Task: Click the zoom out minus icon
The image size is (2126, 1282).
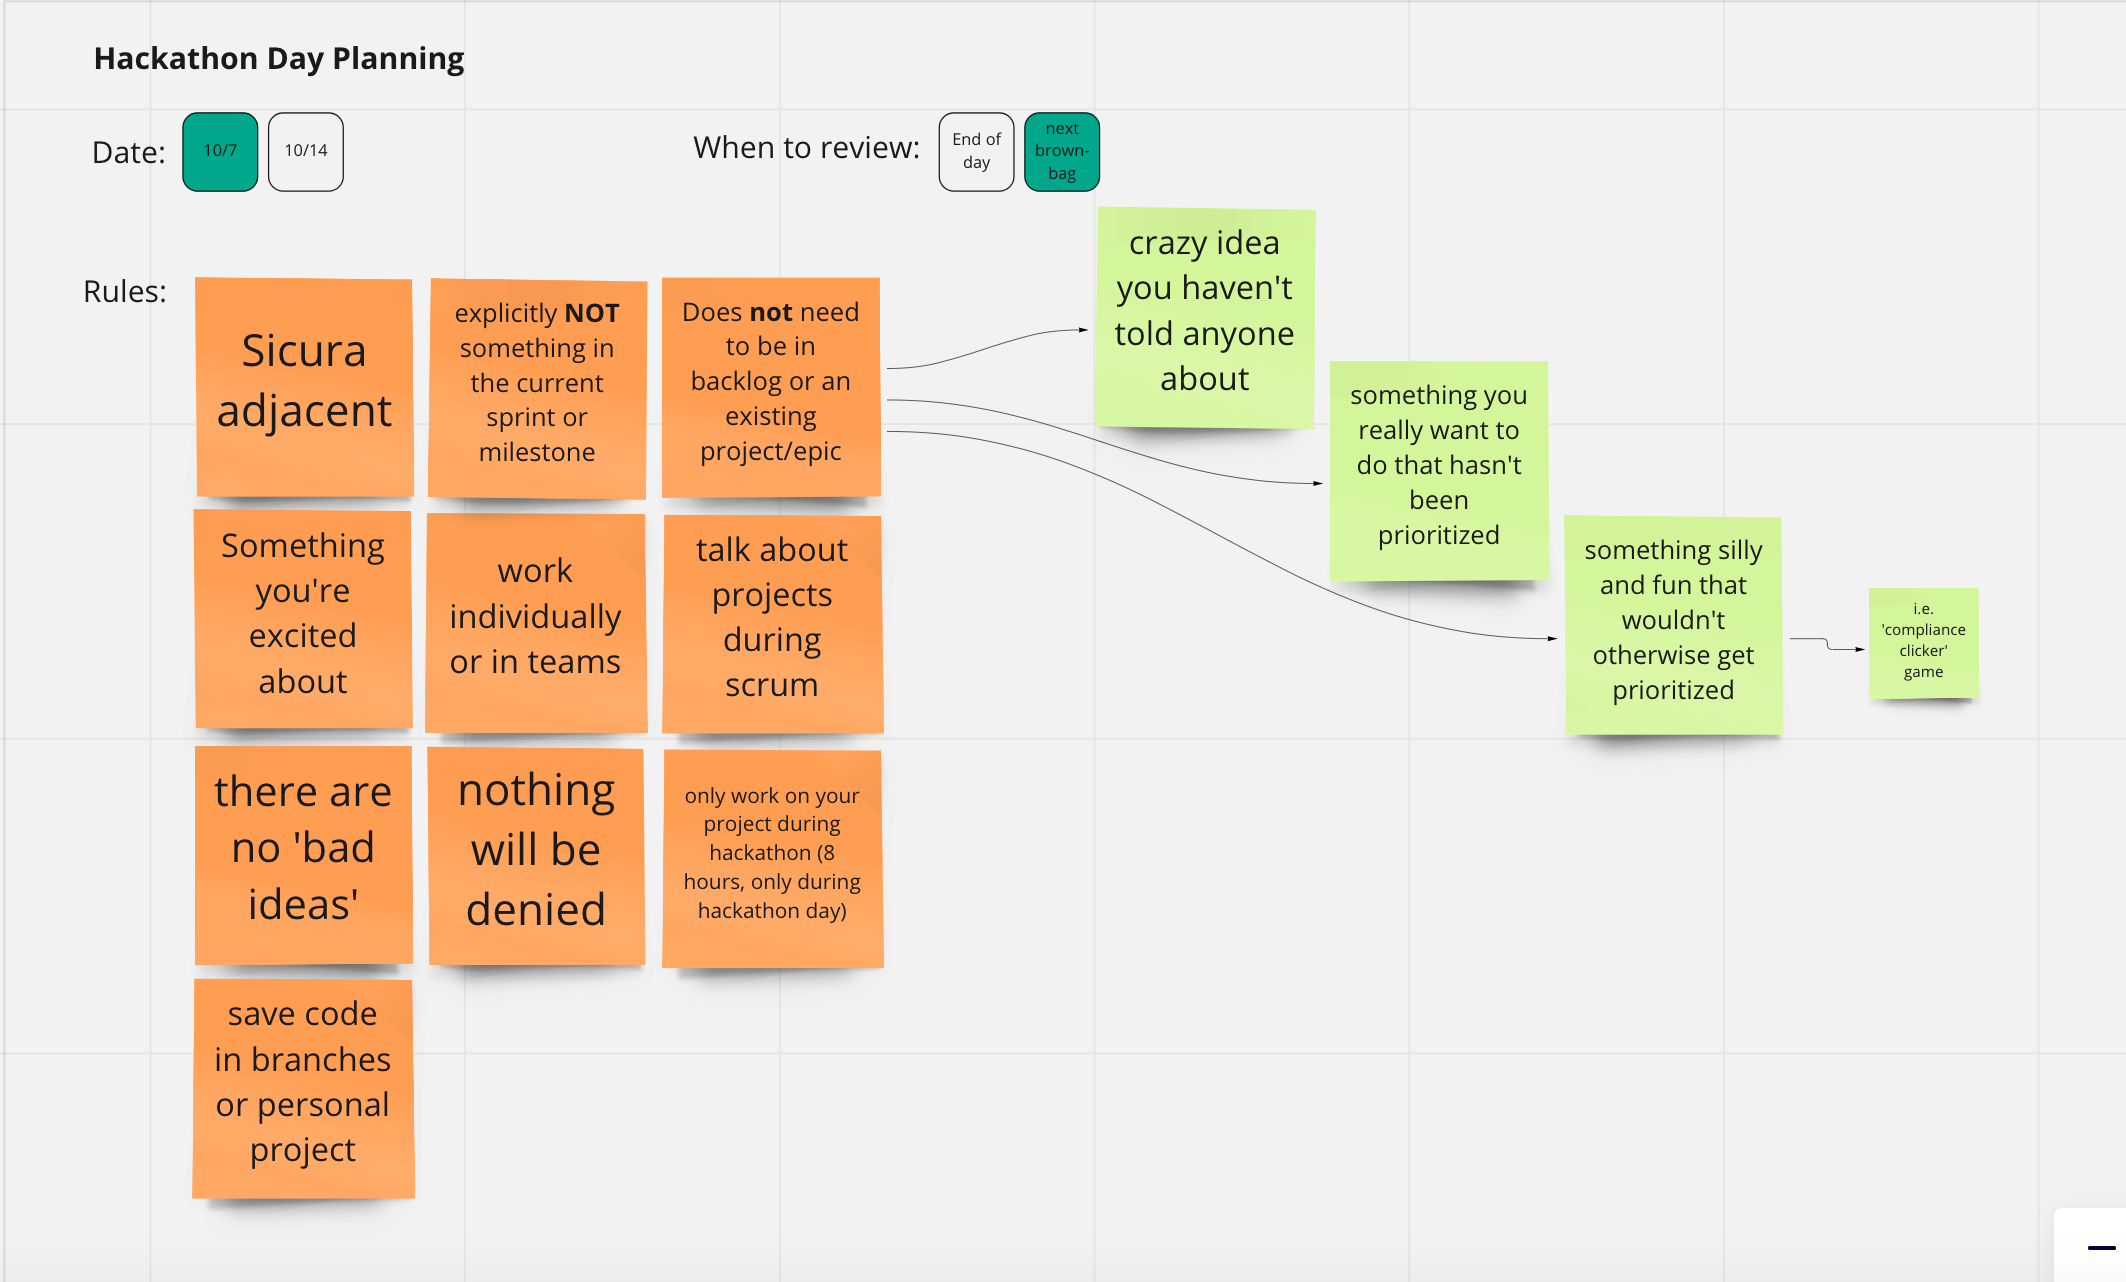Action: pyautogui.click(x=2101, y=1248)
